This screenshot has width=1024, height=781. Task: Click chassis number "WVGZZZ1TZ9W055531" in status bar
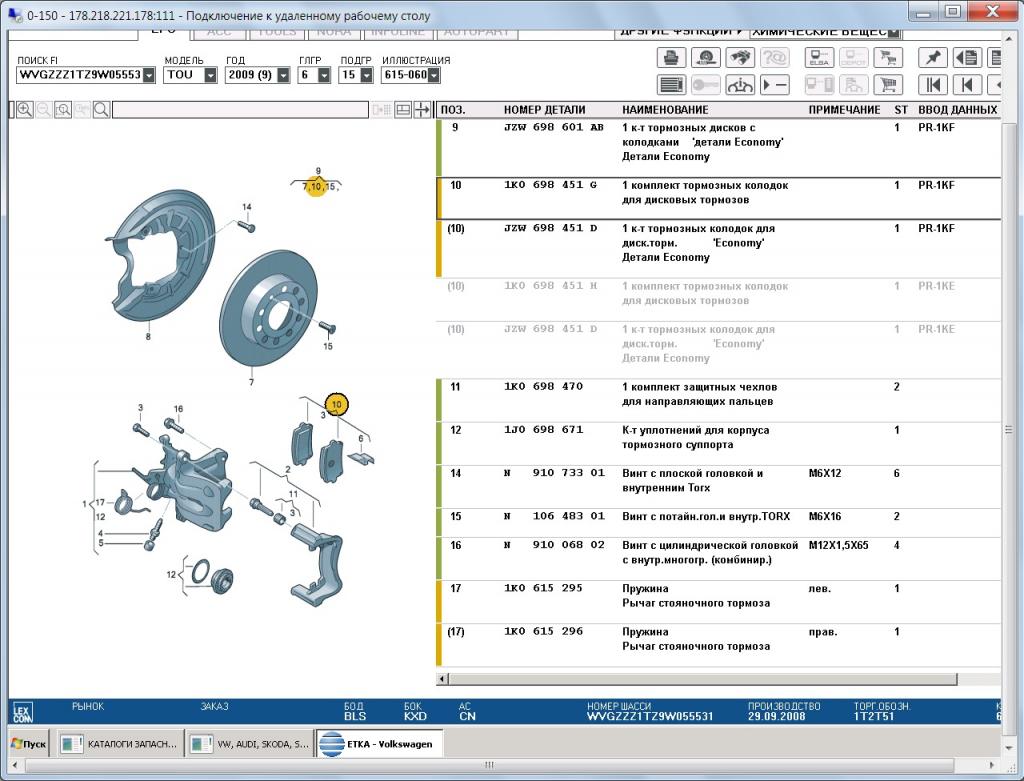[x=650, y=716]
